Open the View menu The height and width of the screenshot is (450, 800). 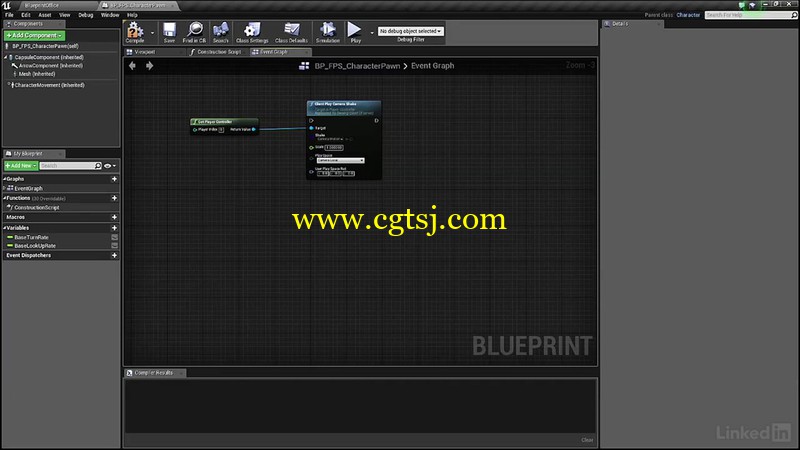click(64, 15)
